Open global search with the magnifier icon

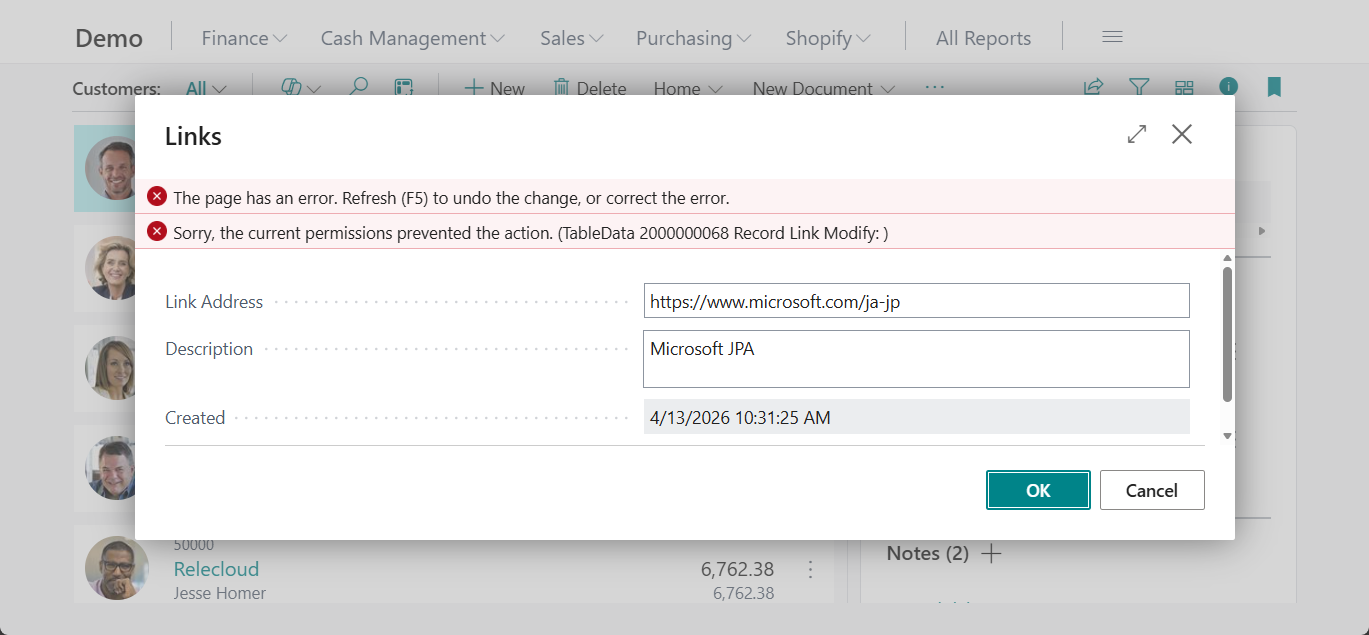point(359,88)
